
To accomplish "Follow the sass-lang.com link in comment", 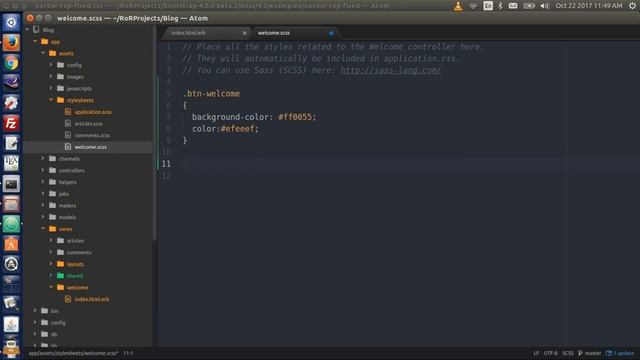I will click(x=391, y=70).
